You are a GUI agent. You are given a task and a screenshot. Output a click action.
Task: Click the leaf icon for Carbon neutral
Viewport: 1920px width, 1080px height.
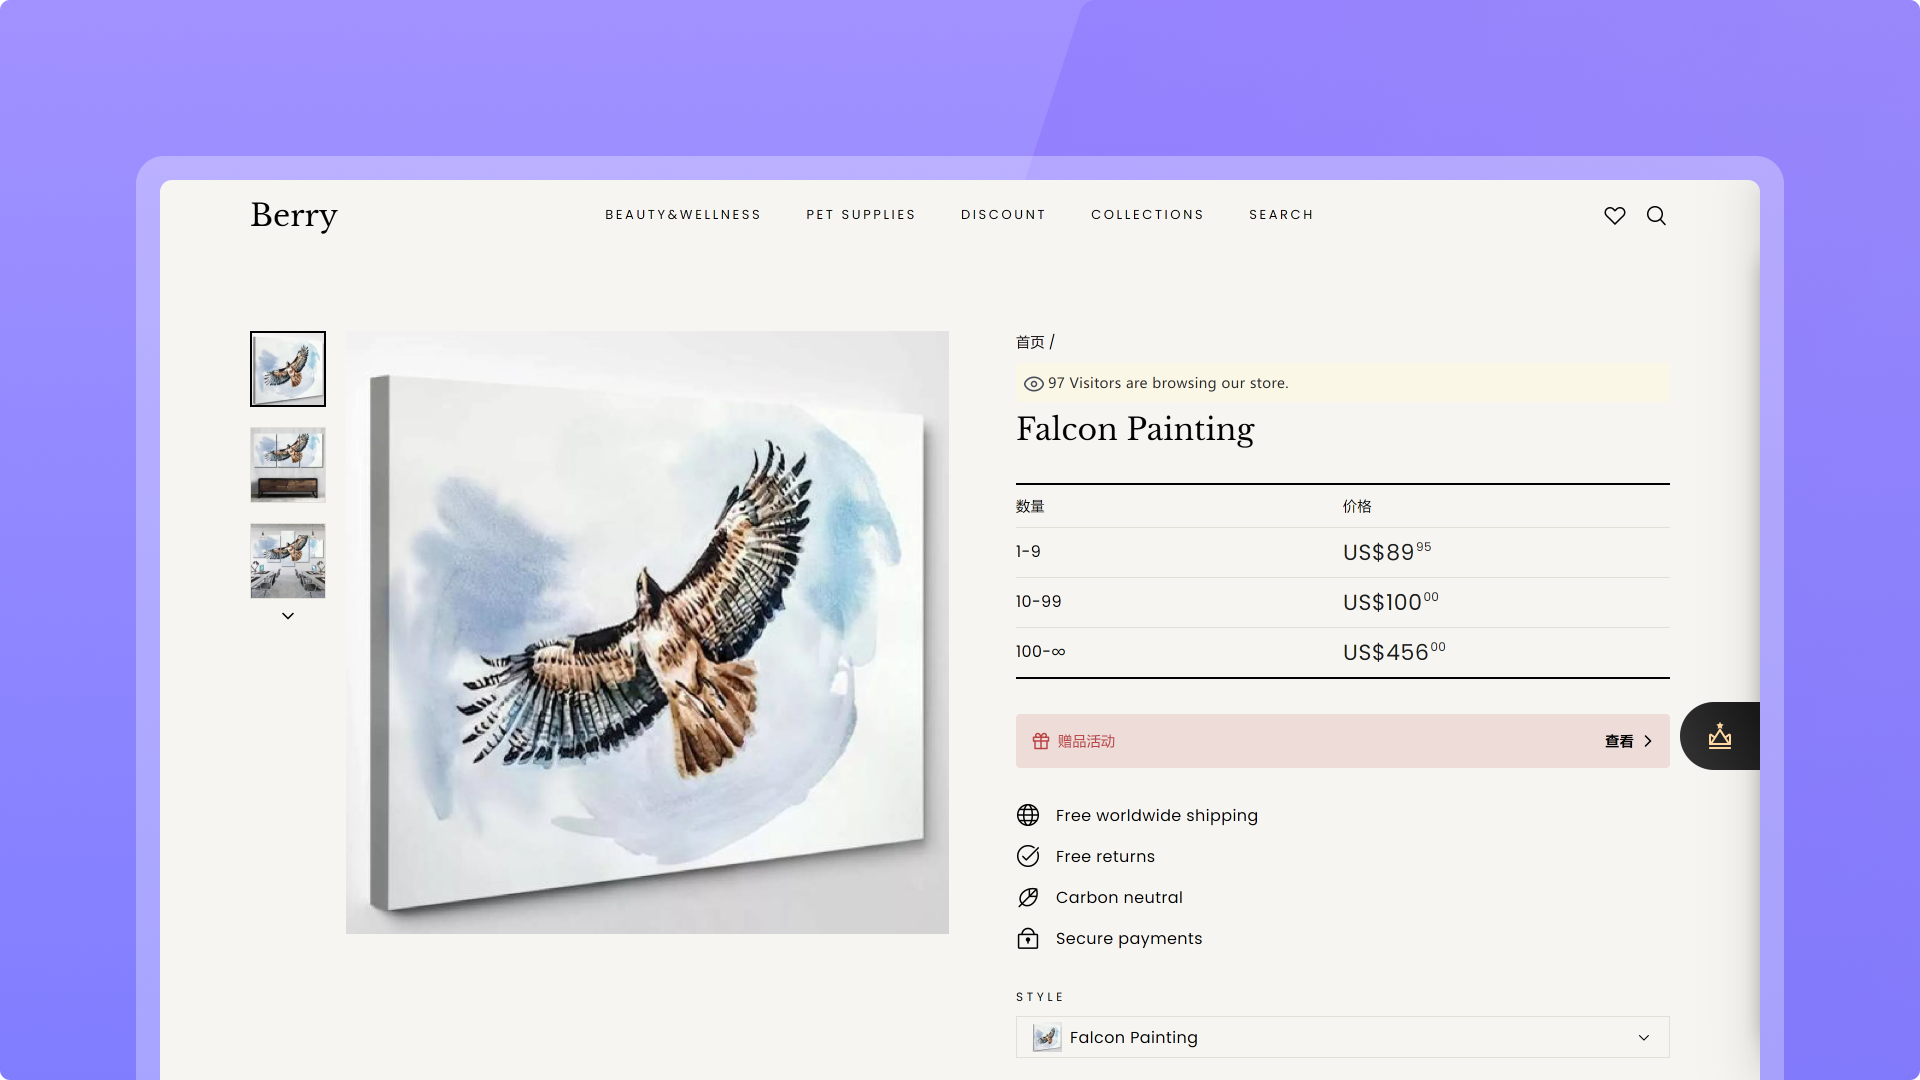[x=1028, y=897]
